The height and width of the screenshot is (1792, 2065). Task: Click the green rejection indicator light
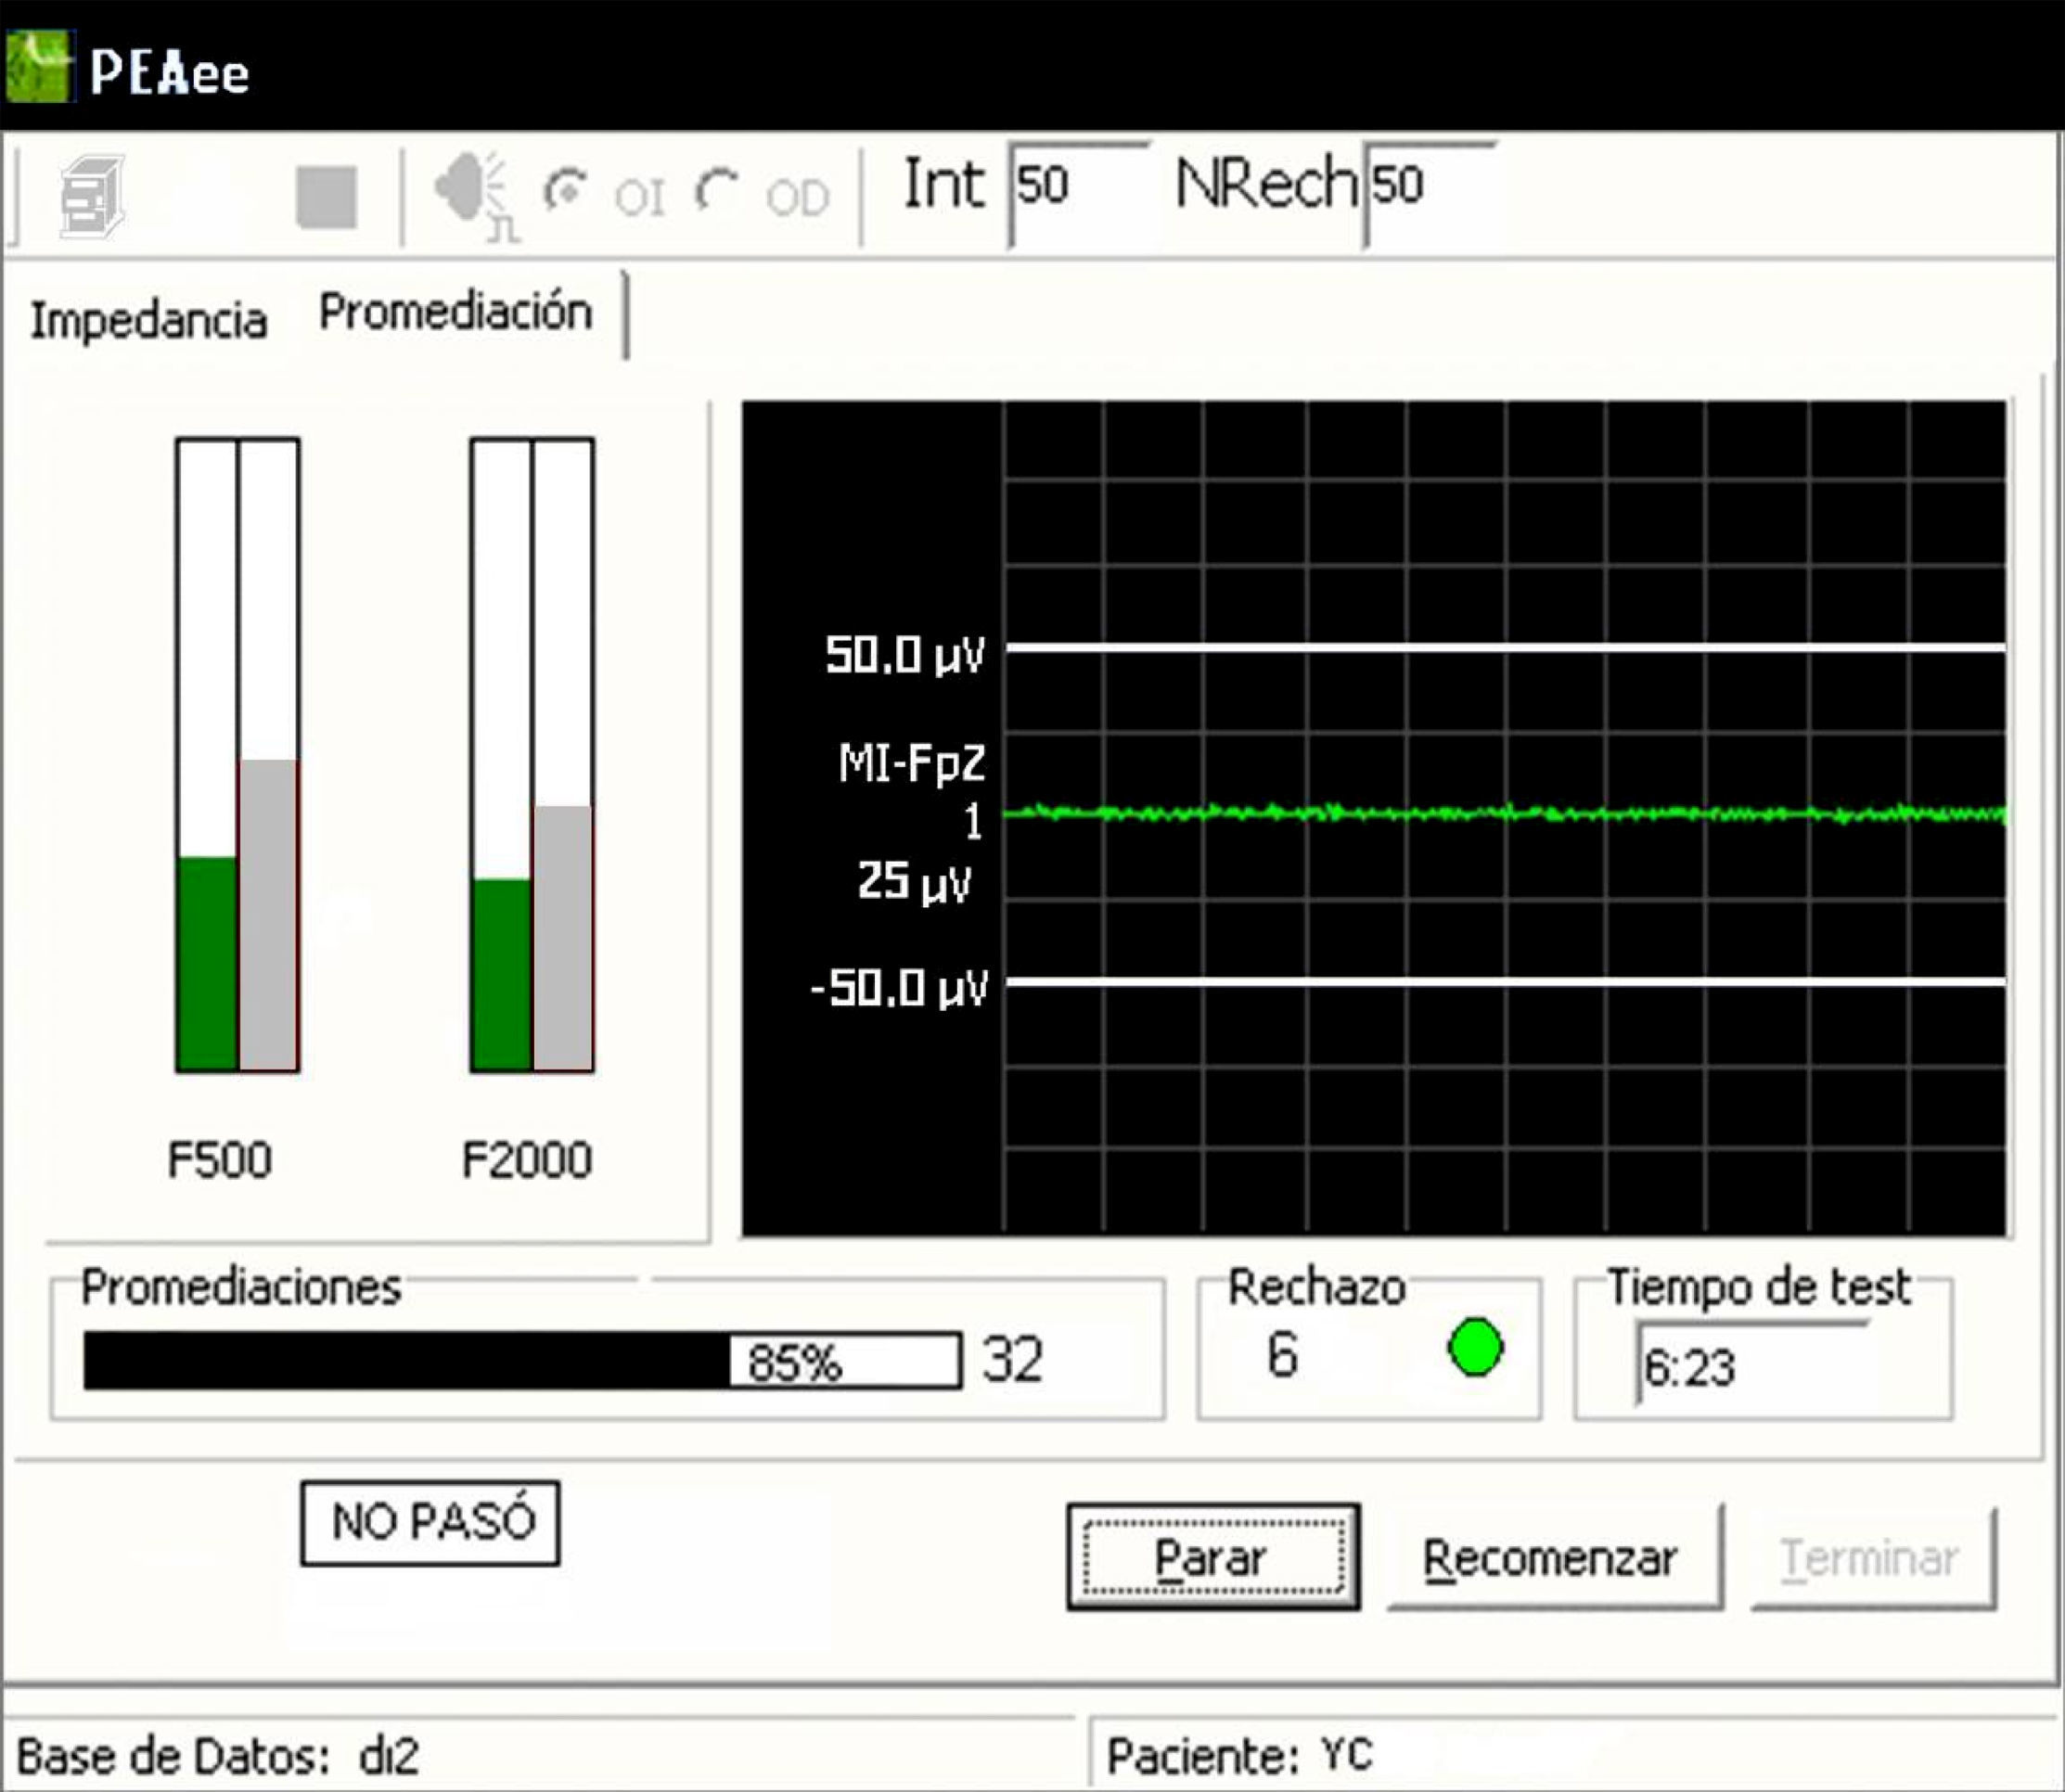[1474, 1347]
